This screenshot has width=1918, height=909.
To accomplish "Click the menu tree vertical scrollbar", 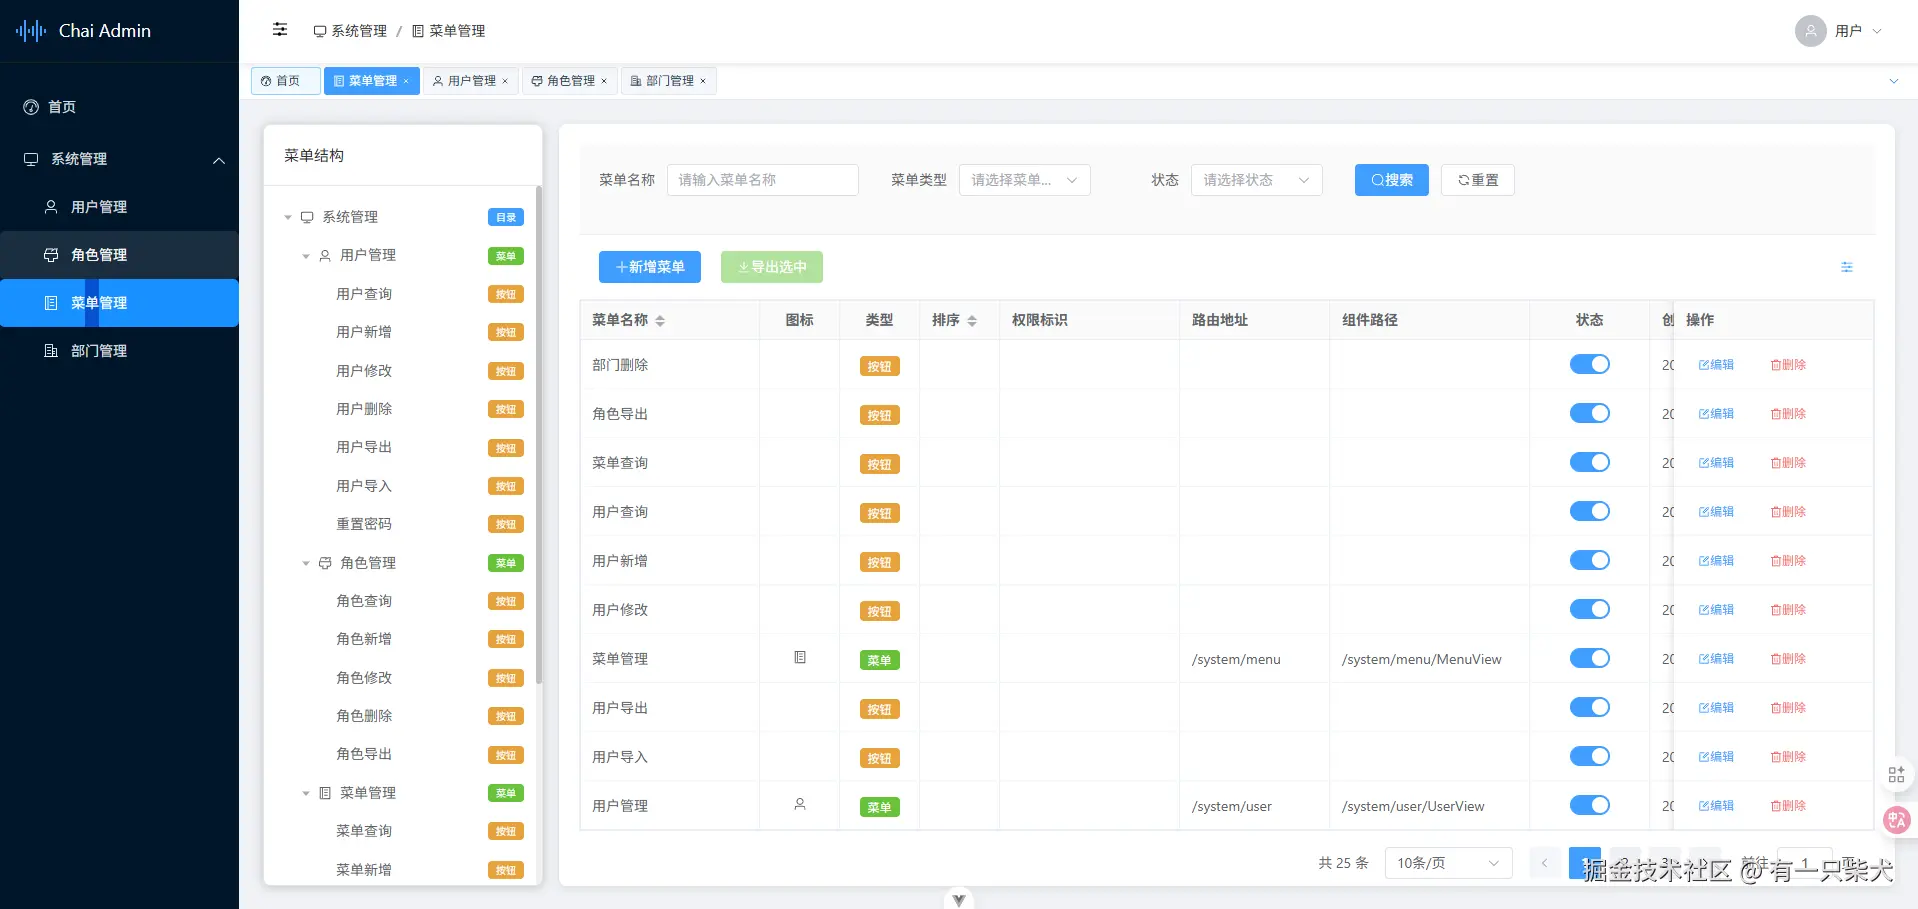I will (539, 435).
